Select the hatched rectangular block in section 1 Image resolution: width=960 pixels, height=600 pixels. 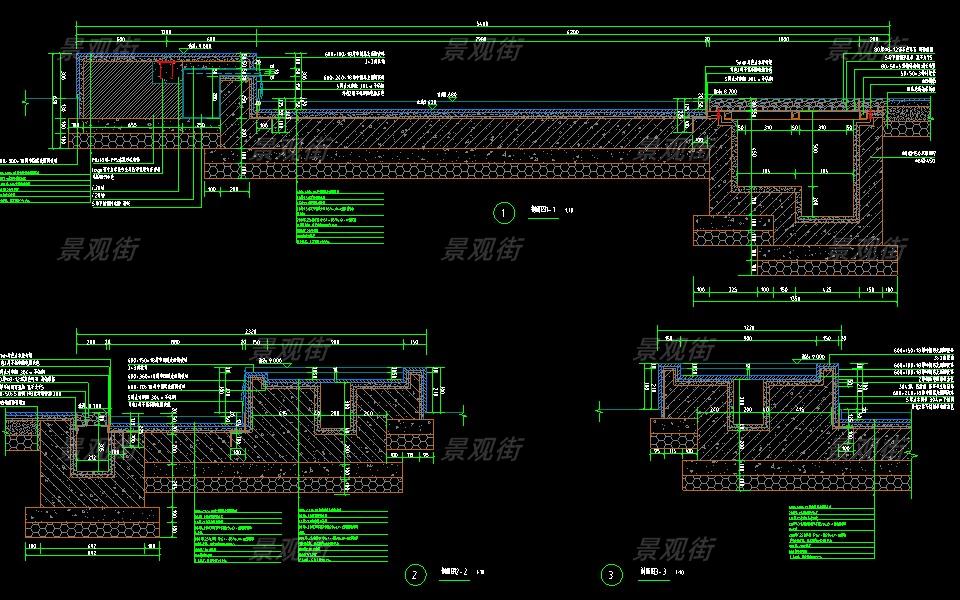click(119, 90)
